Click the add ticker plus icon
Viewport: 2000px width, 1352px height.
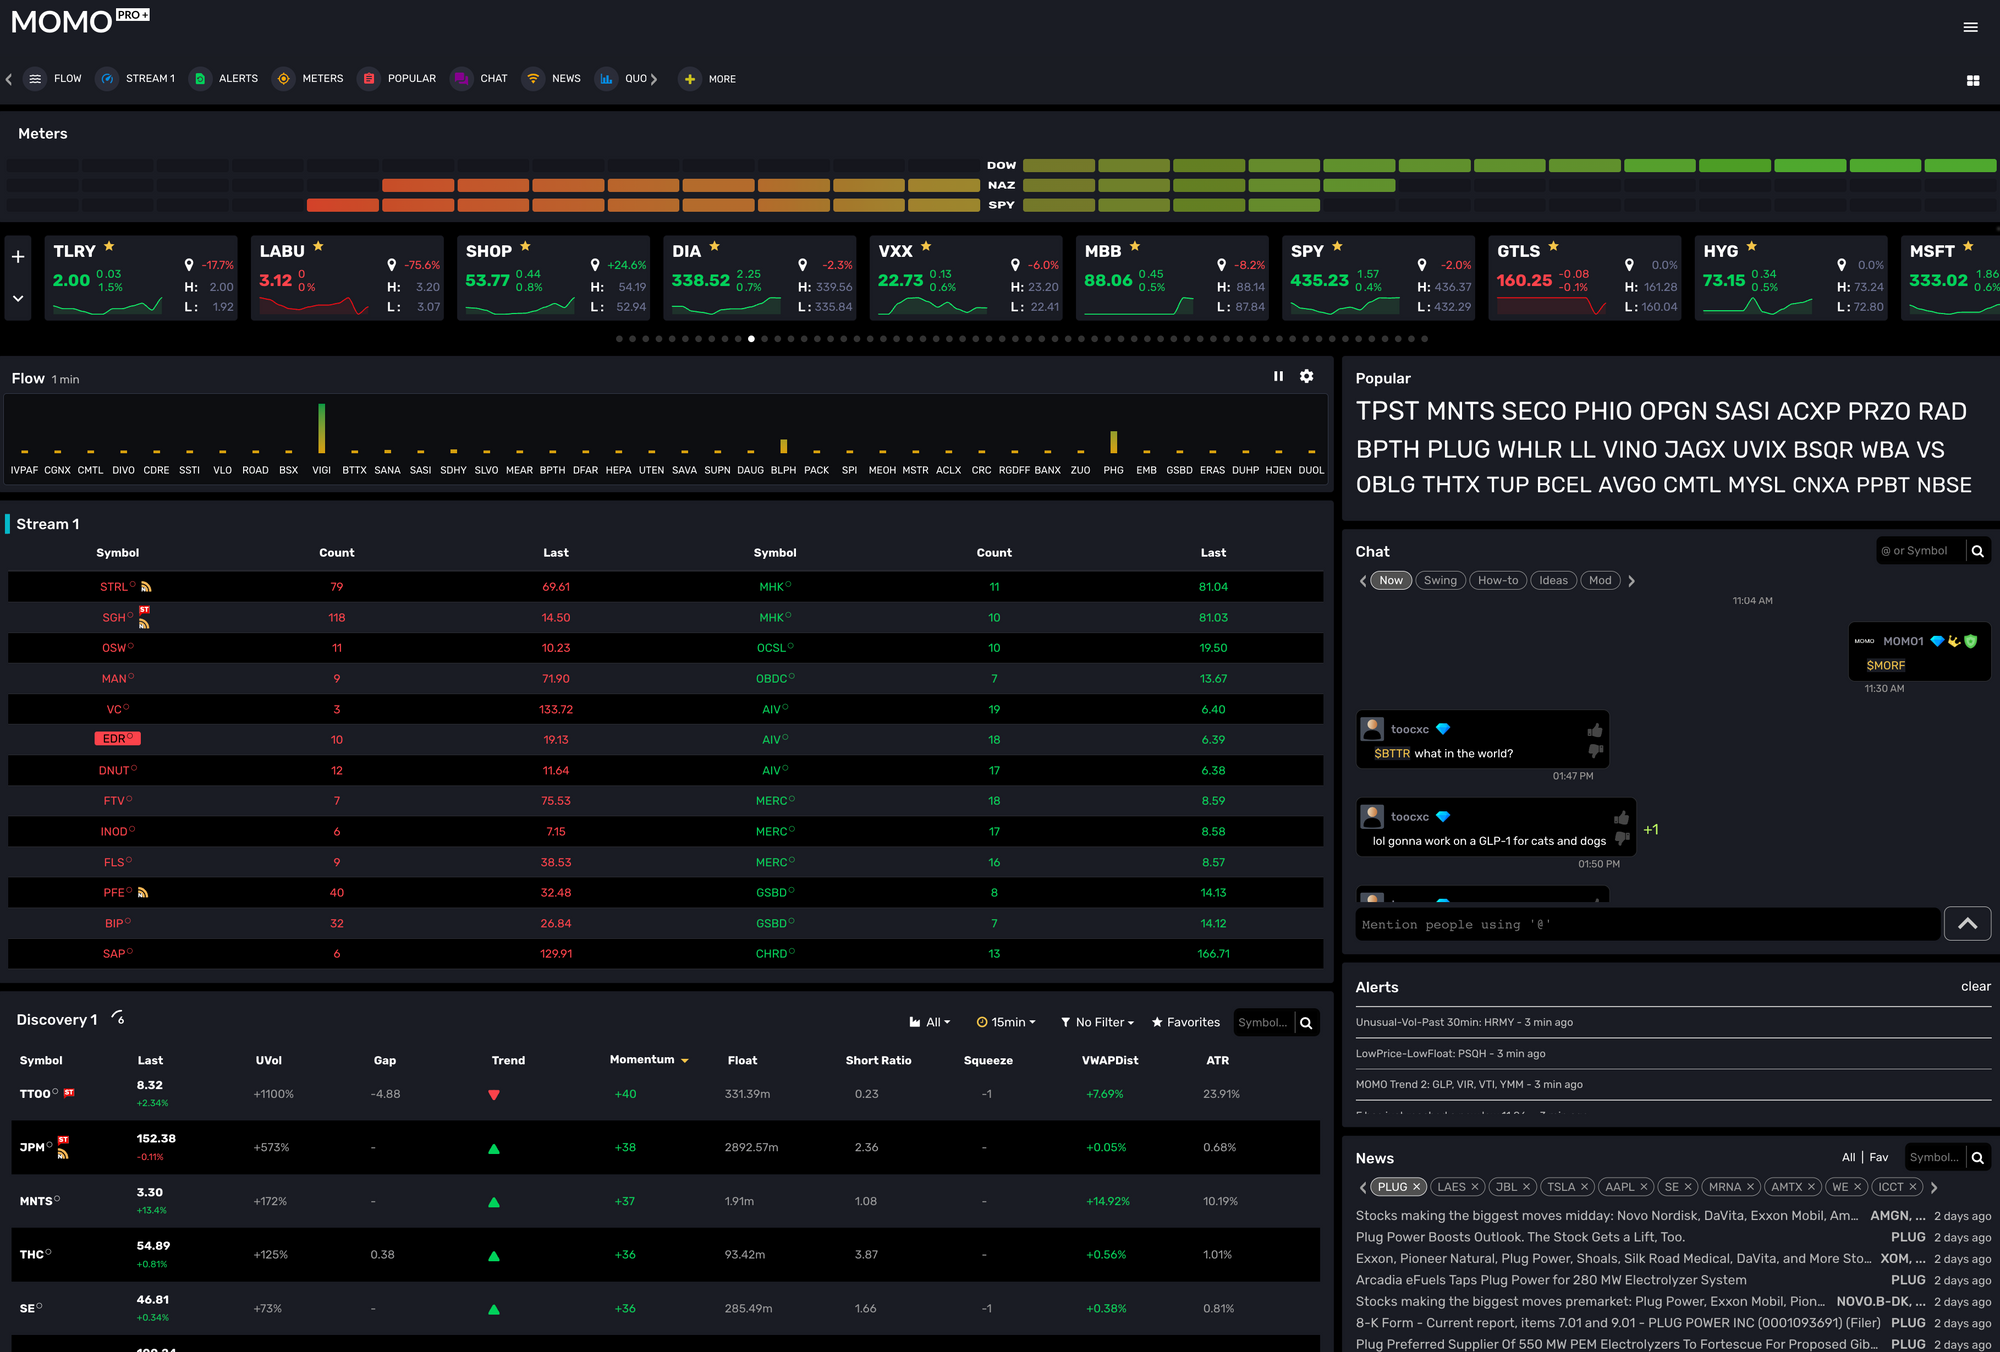(x=18, y=257)
